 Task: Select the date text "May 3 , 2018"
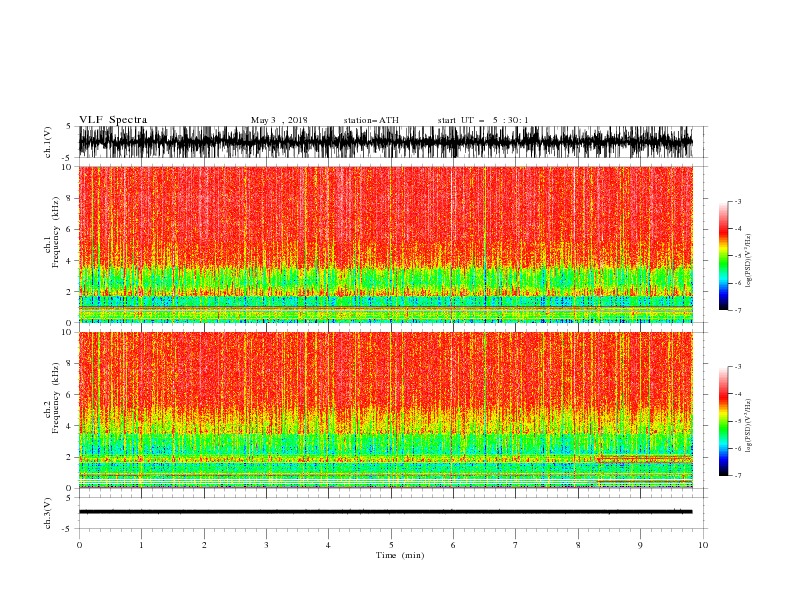(x=279, y=120)
